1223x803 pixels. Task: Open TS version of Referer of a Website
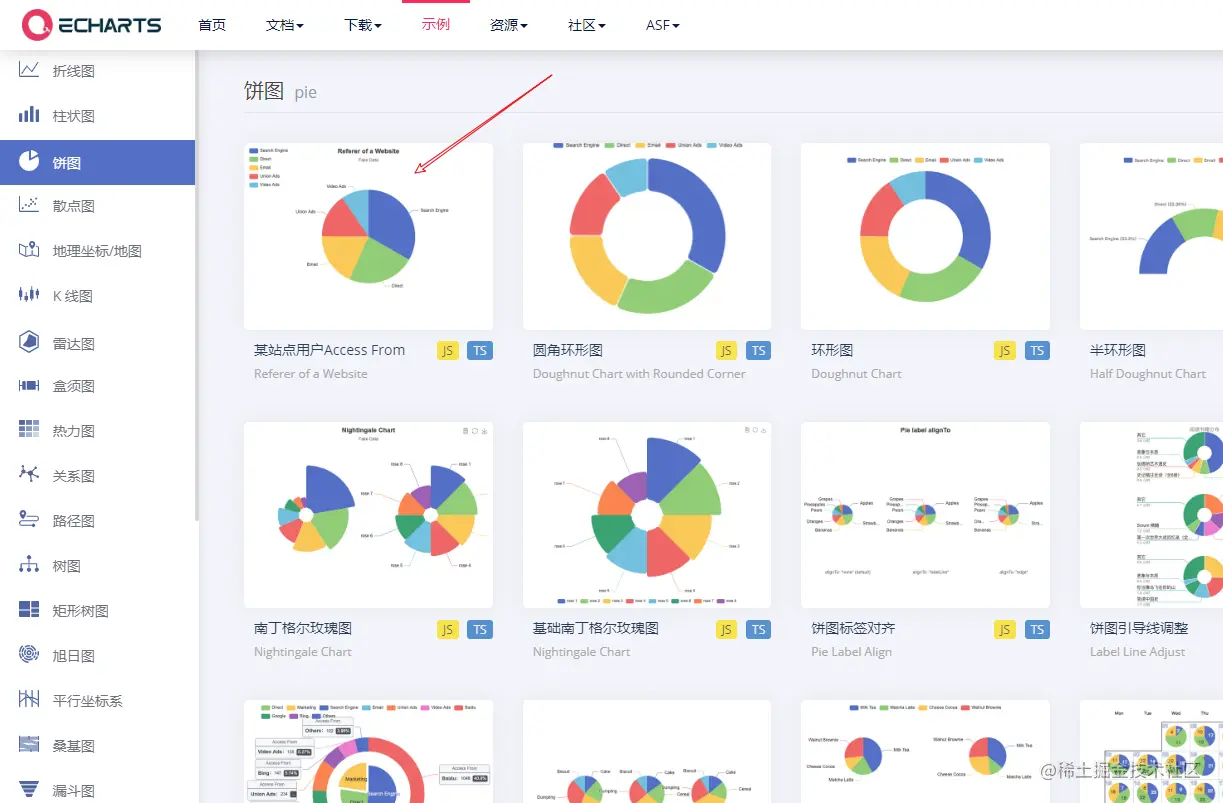click(x=480, y=350)
